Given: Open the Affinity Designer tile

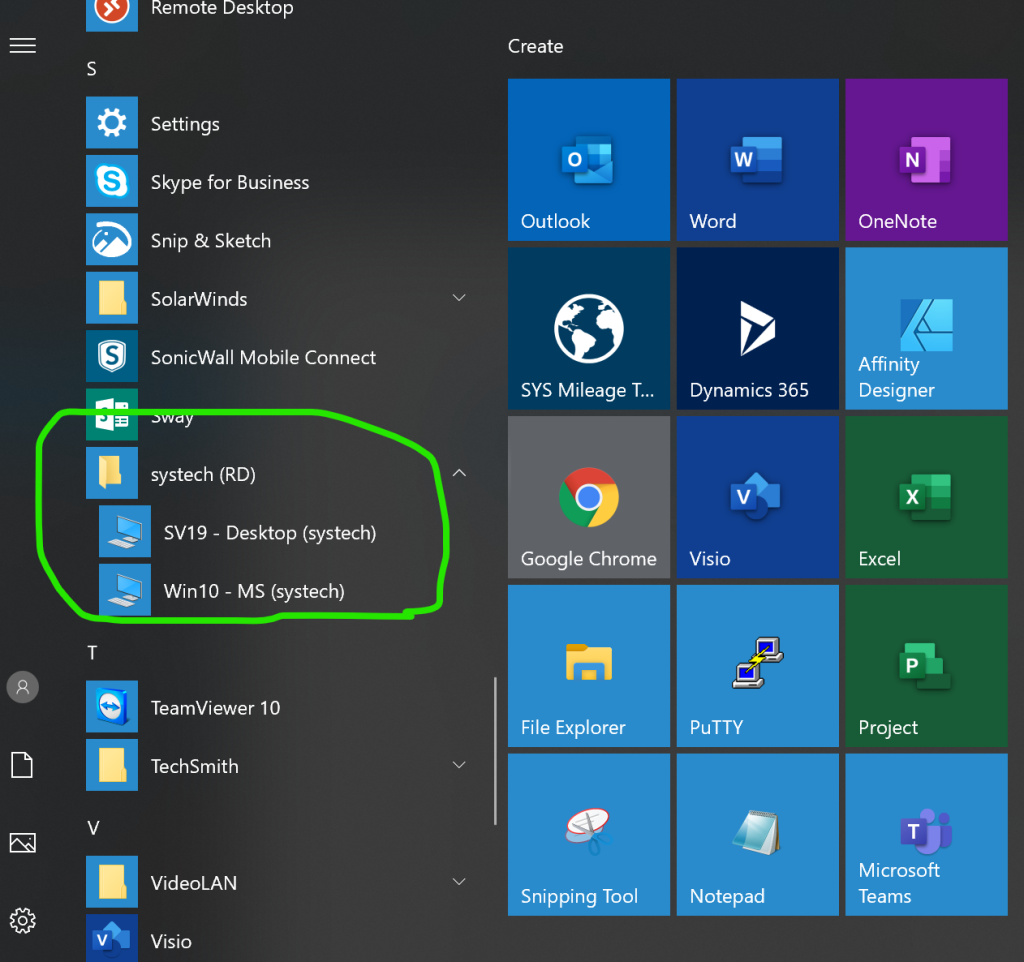Looking at the screenshot, I should (x=926, y=329).
